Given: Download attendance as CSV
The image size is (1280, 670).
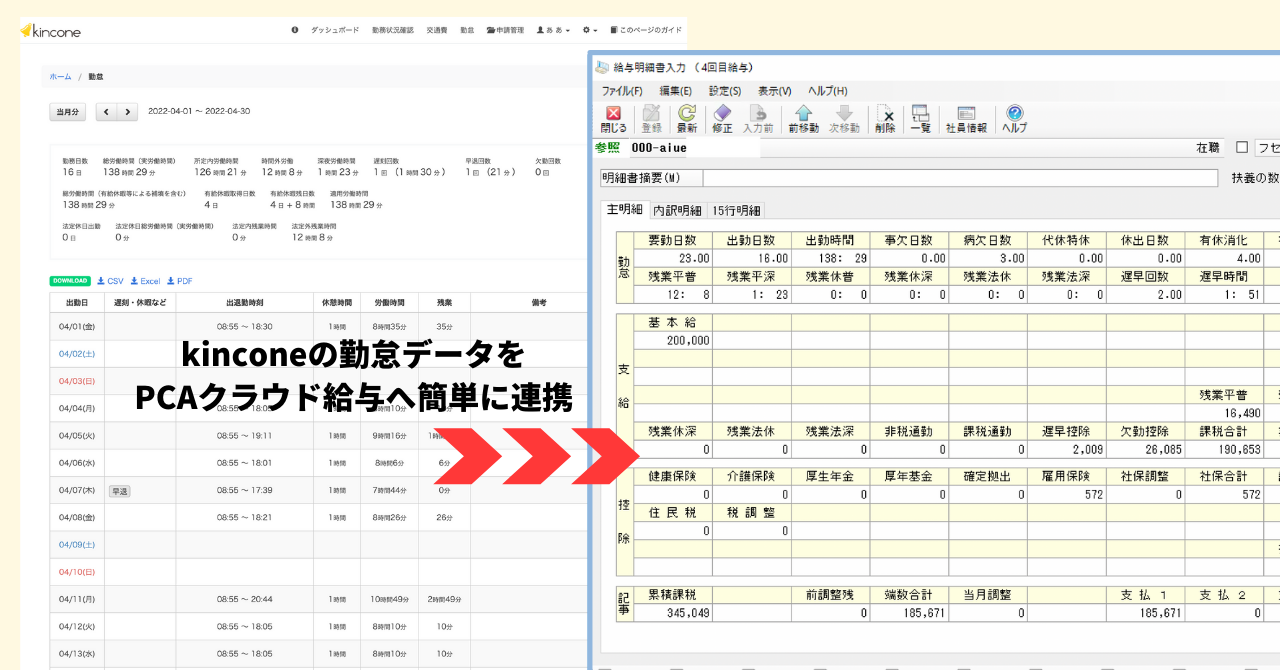Looking at the screenshot, I should (x=110, y=281).
